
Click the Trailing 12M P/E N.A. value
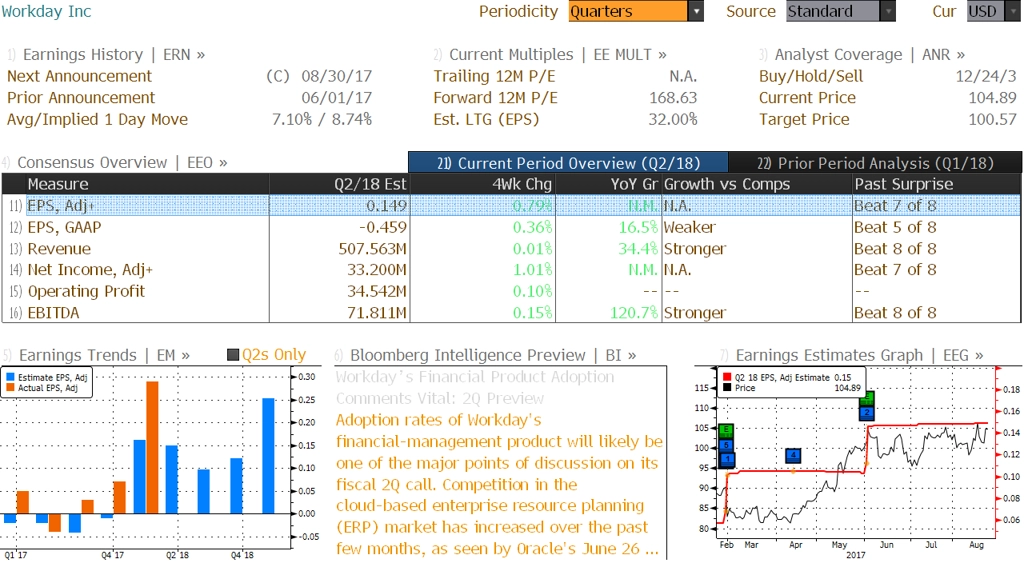point(683,76)
